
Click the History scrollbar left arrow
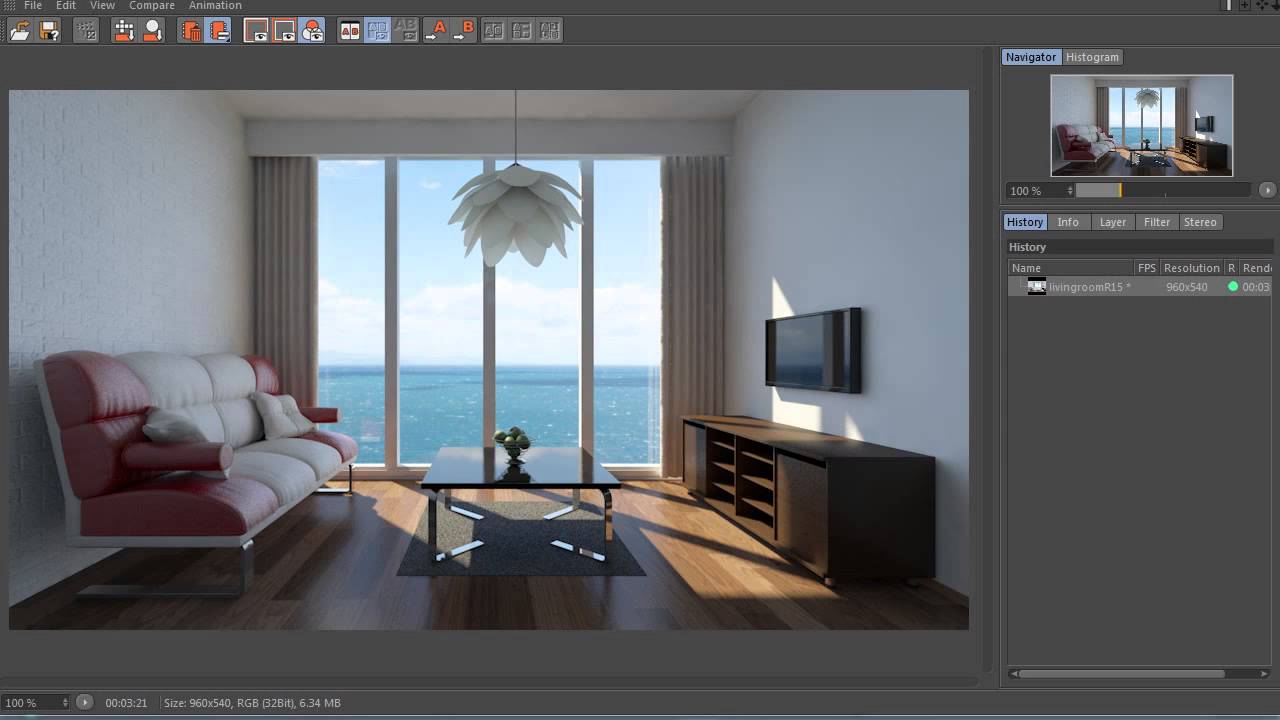click(1014, 674)
